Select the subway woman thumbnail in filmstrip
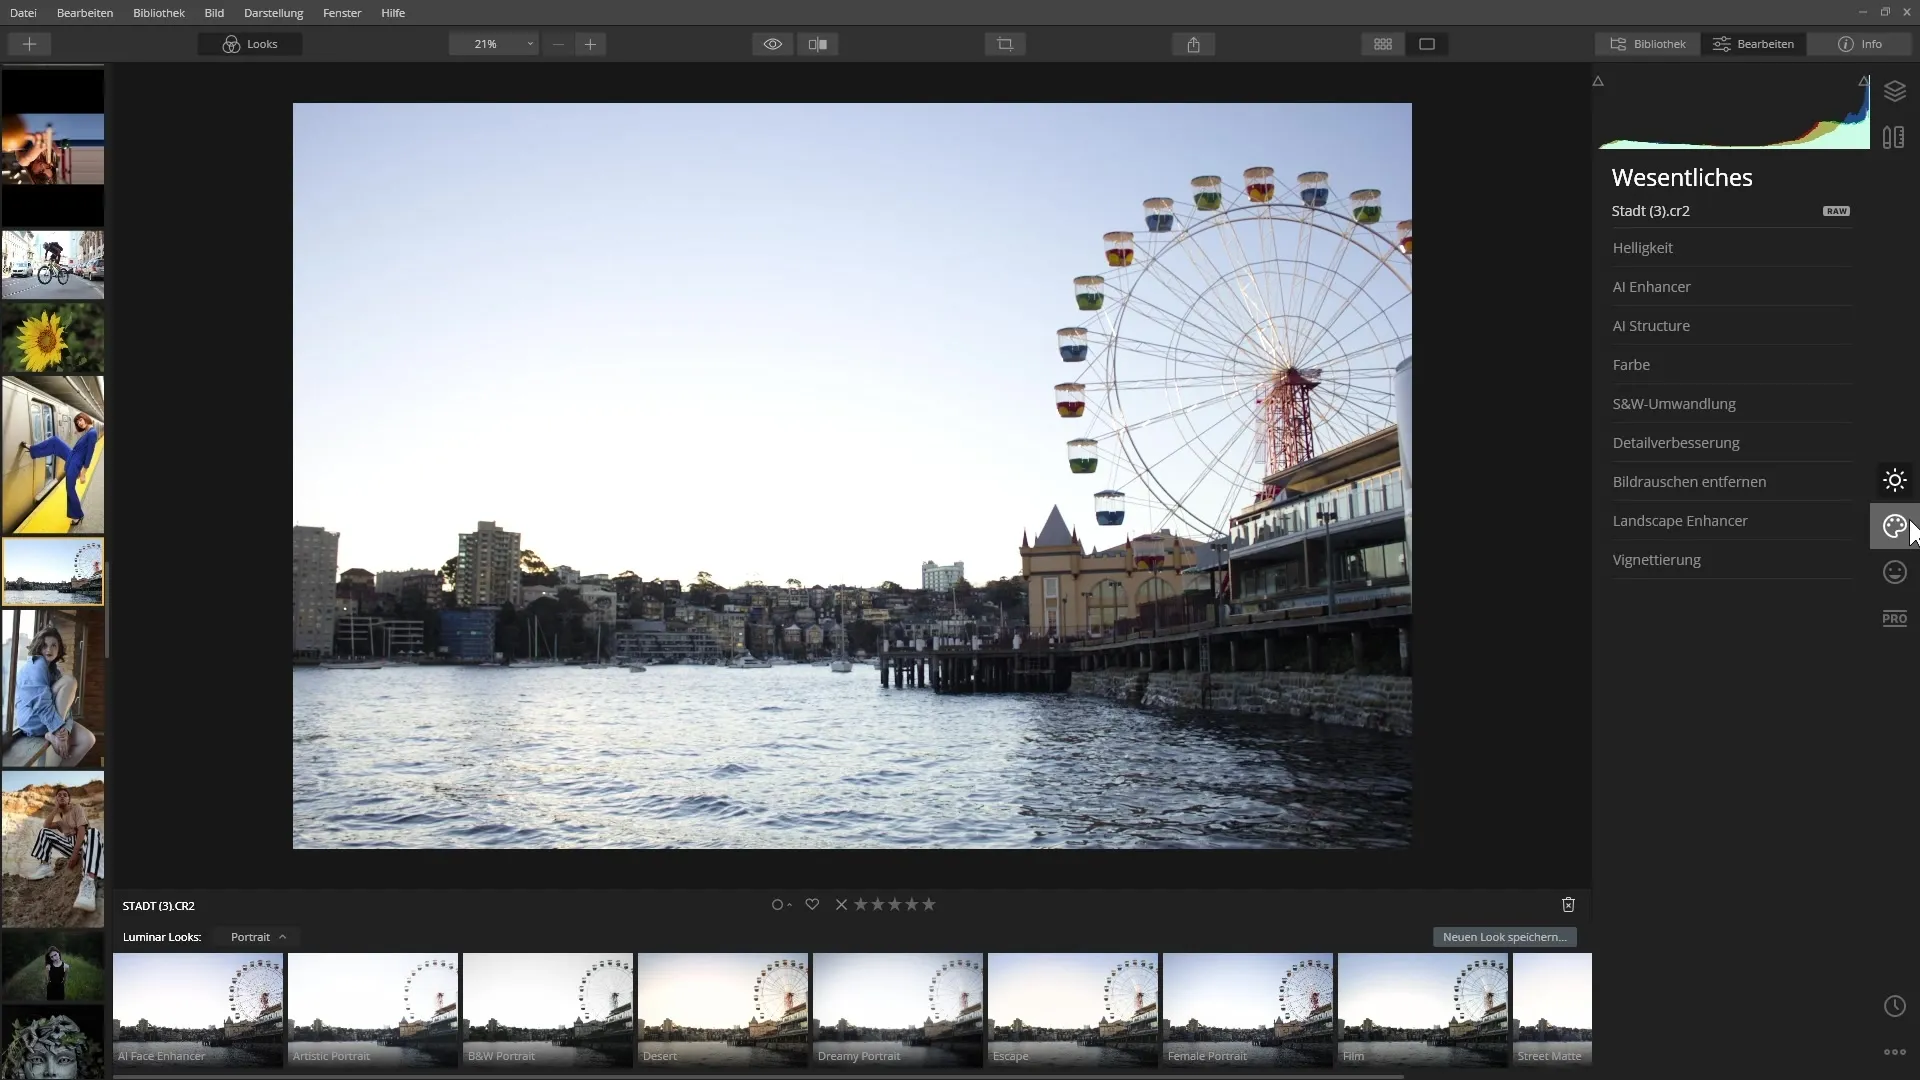The height and width of the screenshot is (1080, 1920). (53, 455)
